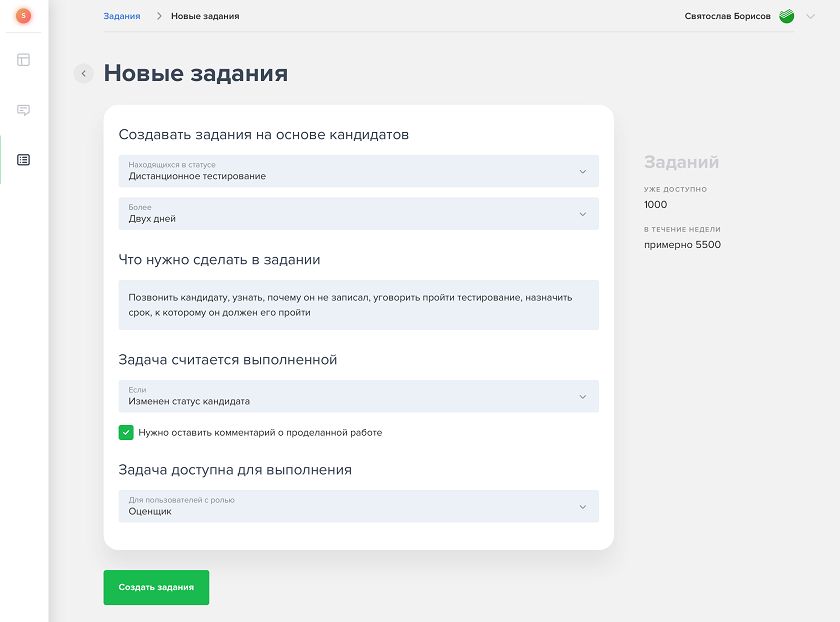Open the chat messages icon in sidebar
Screen dimensions: 840x622
[22, 110]
